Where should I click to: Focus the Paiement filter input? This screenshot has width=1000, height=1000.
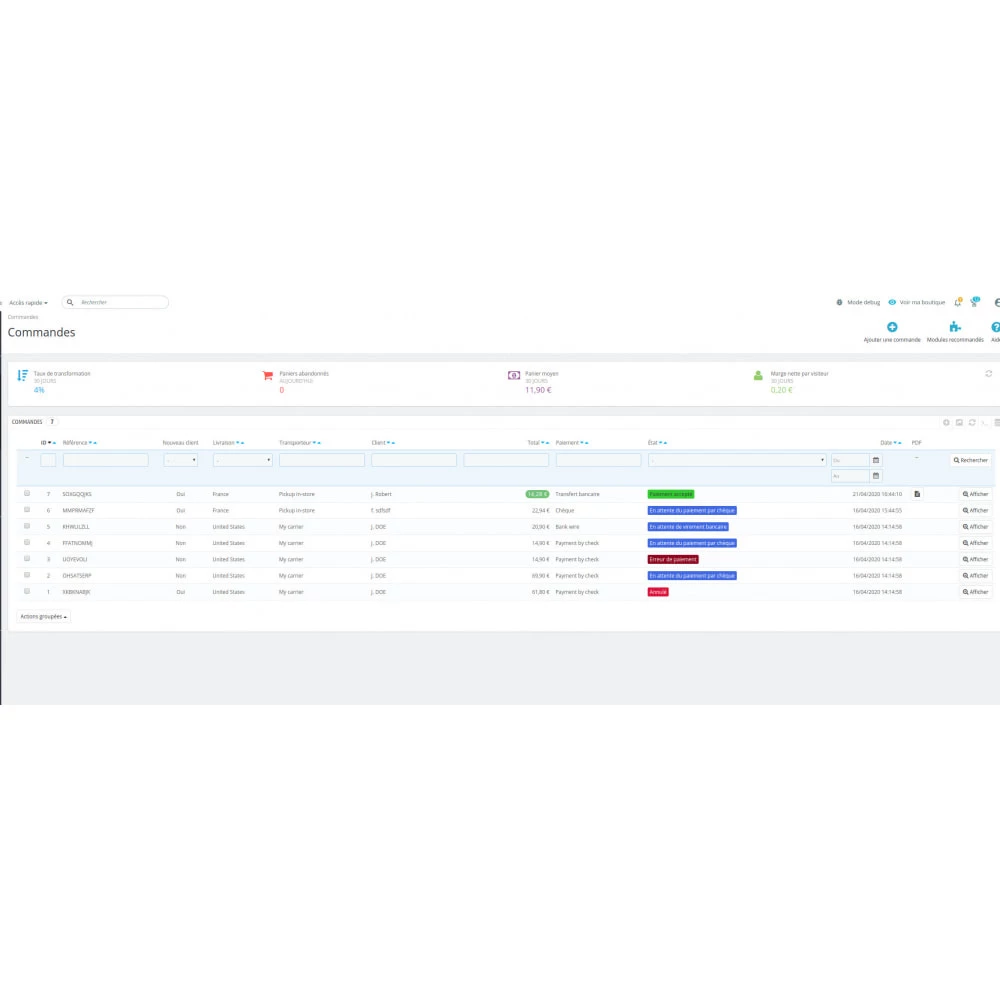(x=598, y=460)
